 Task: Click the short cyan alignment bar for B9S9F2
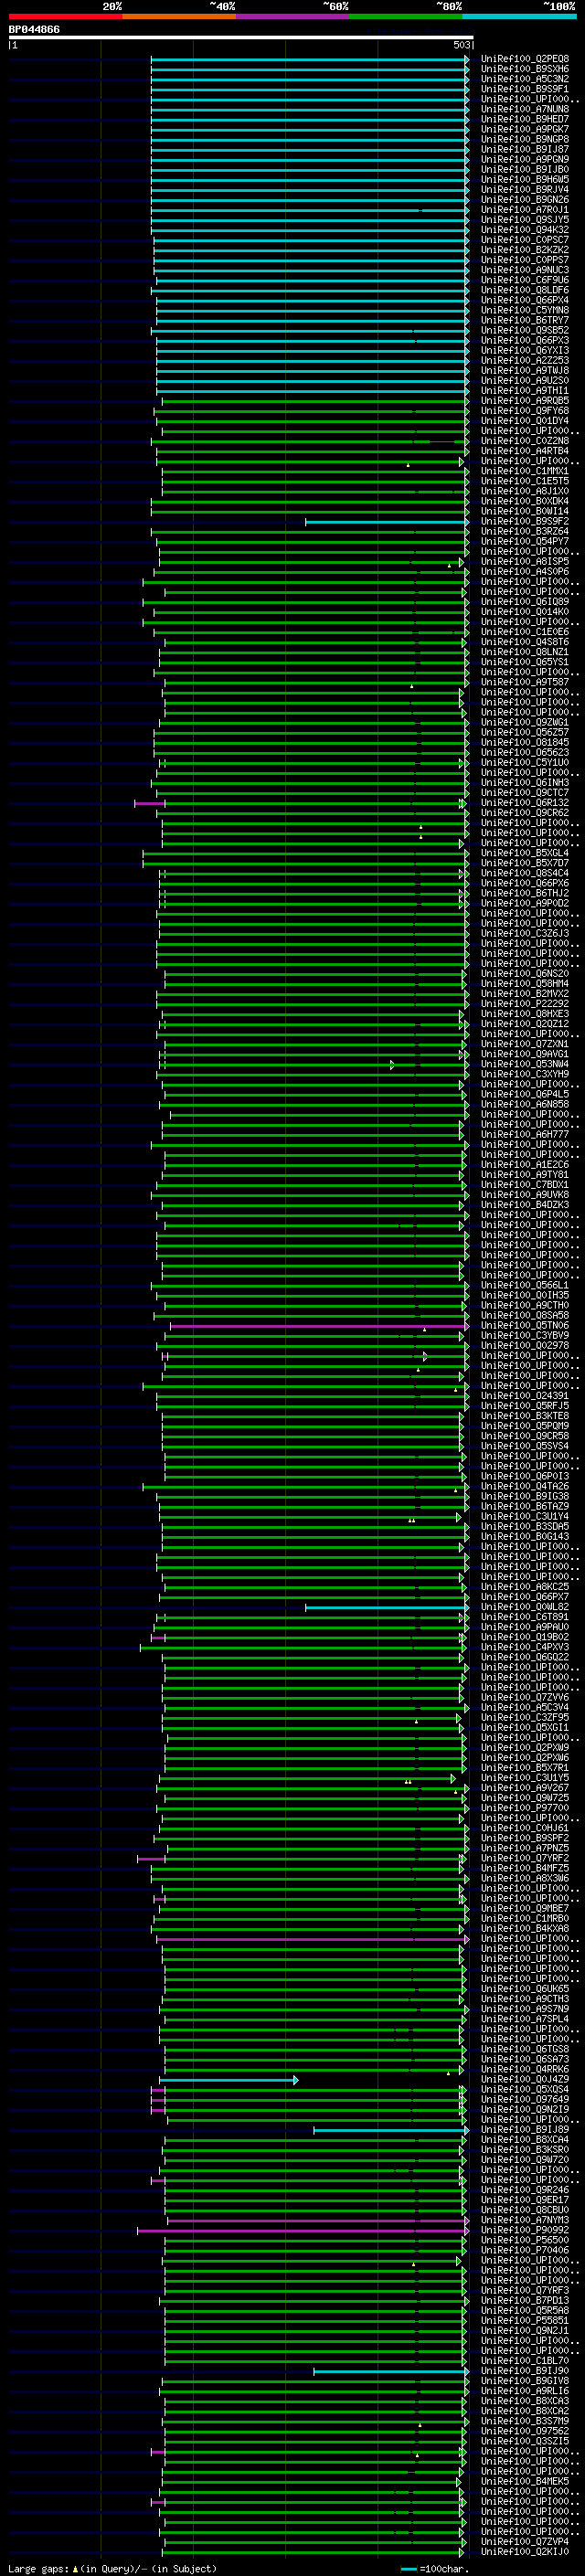point(387,522)
